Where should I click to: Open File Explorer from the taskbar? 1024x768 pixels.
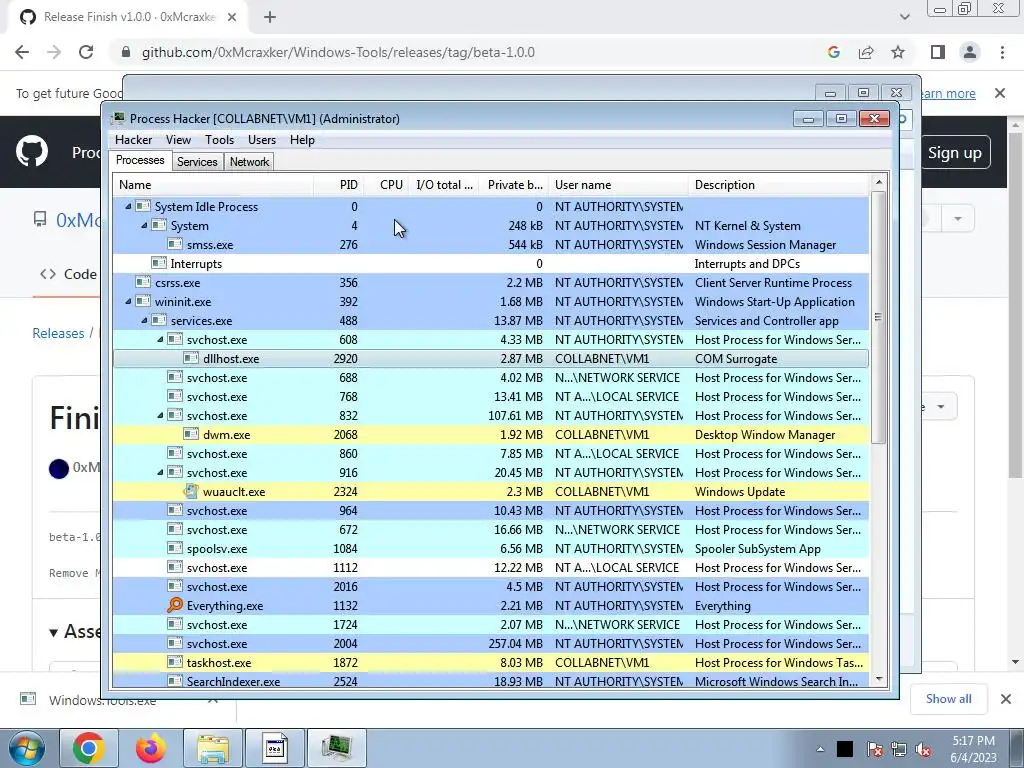[x=213, y=748]
